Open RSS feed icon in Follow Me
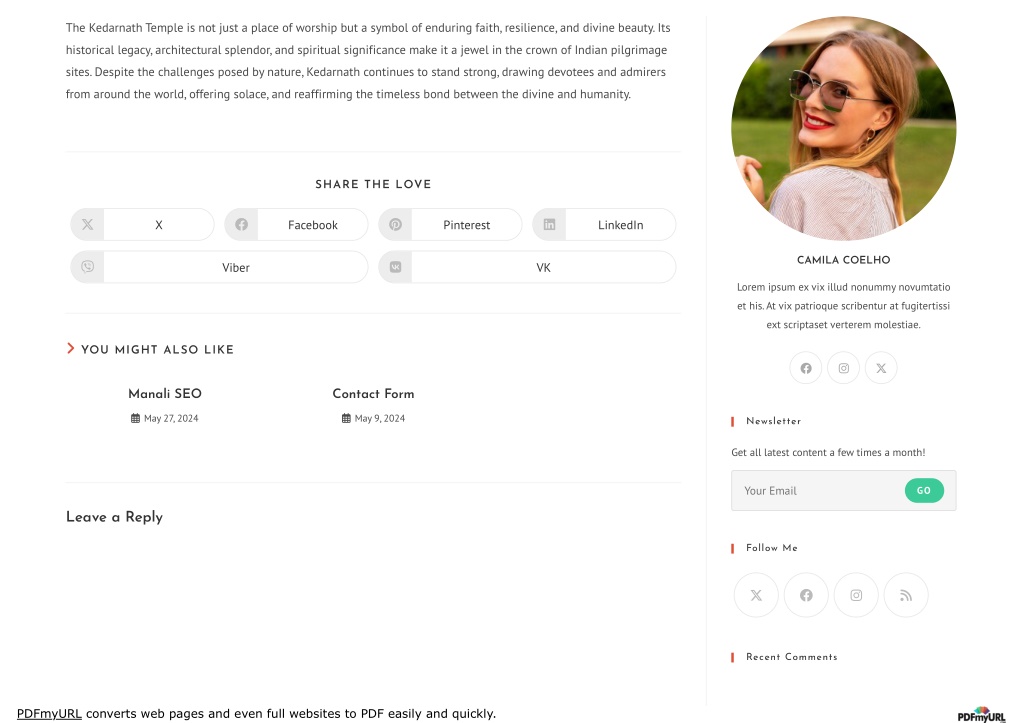Viewport: 1023px width, 723px height. click(x=906, y=595)
